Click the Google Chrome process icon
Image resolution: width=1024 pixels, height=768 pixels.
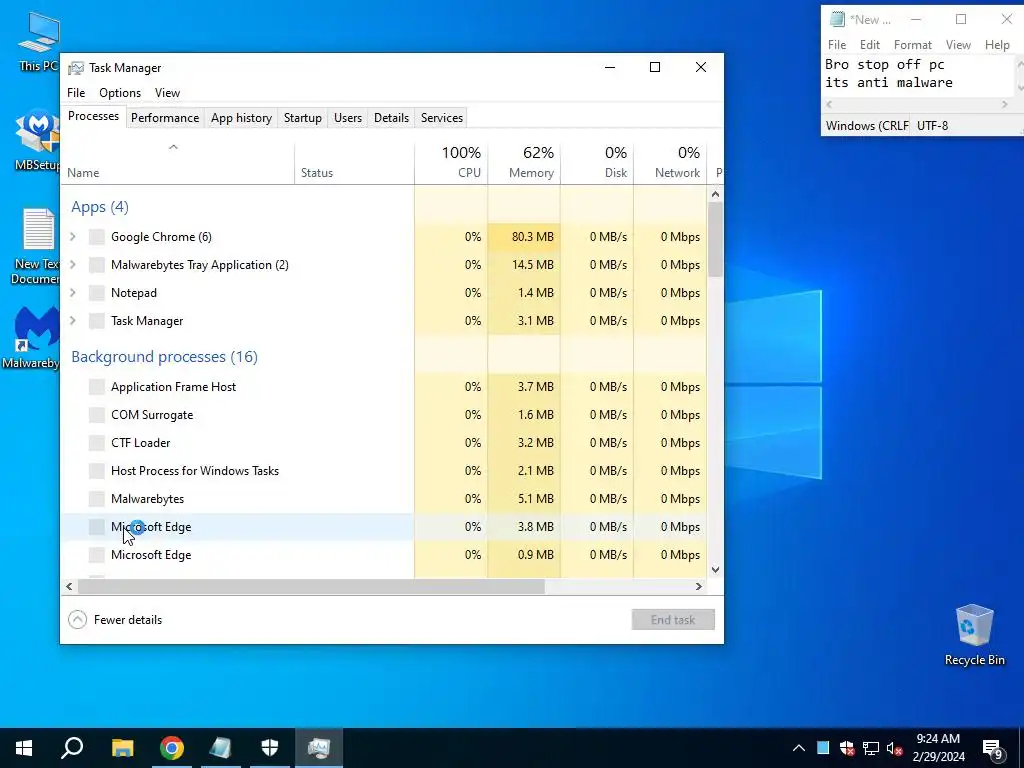pyautogui.click(x=97, y=237)
